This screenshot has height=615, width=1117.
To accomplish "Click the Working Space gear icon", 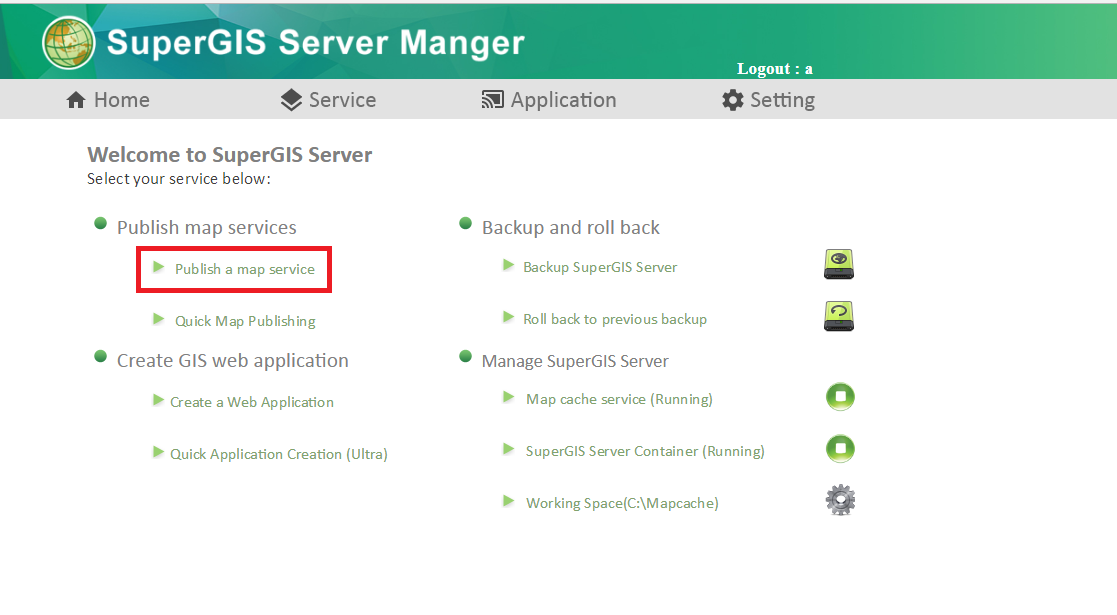I will pos(841,500).
